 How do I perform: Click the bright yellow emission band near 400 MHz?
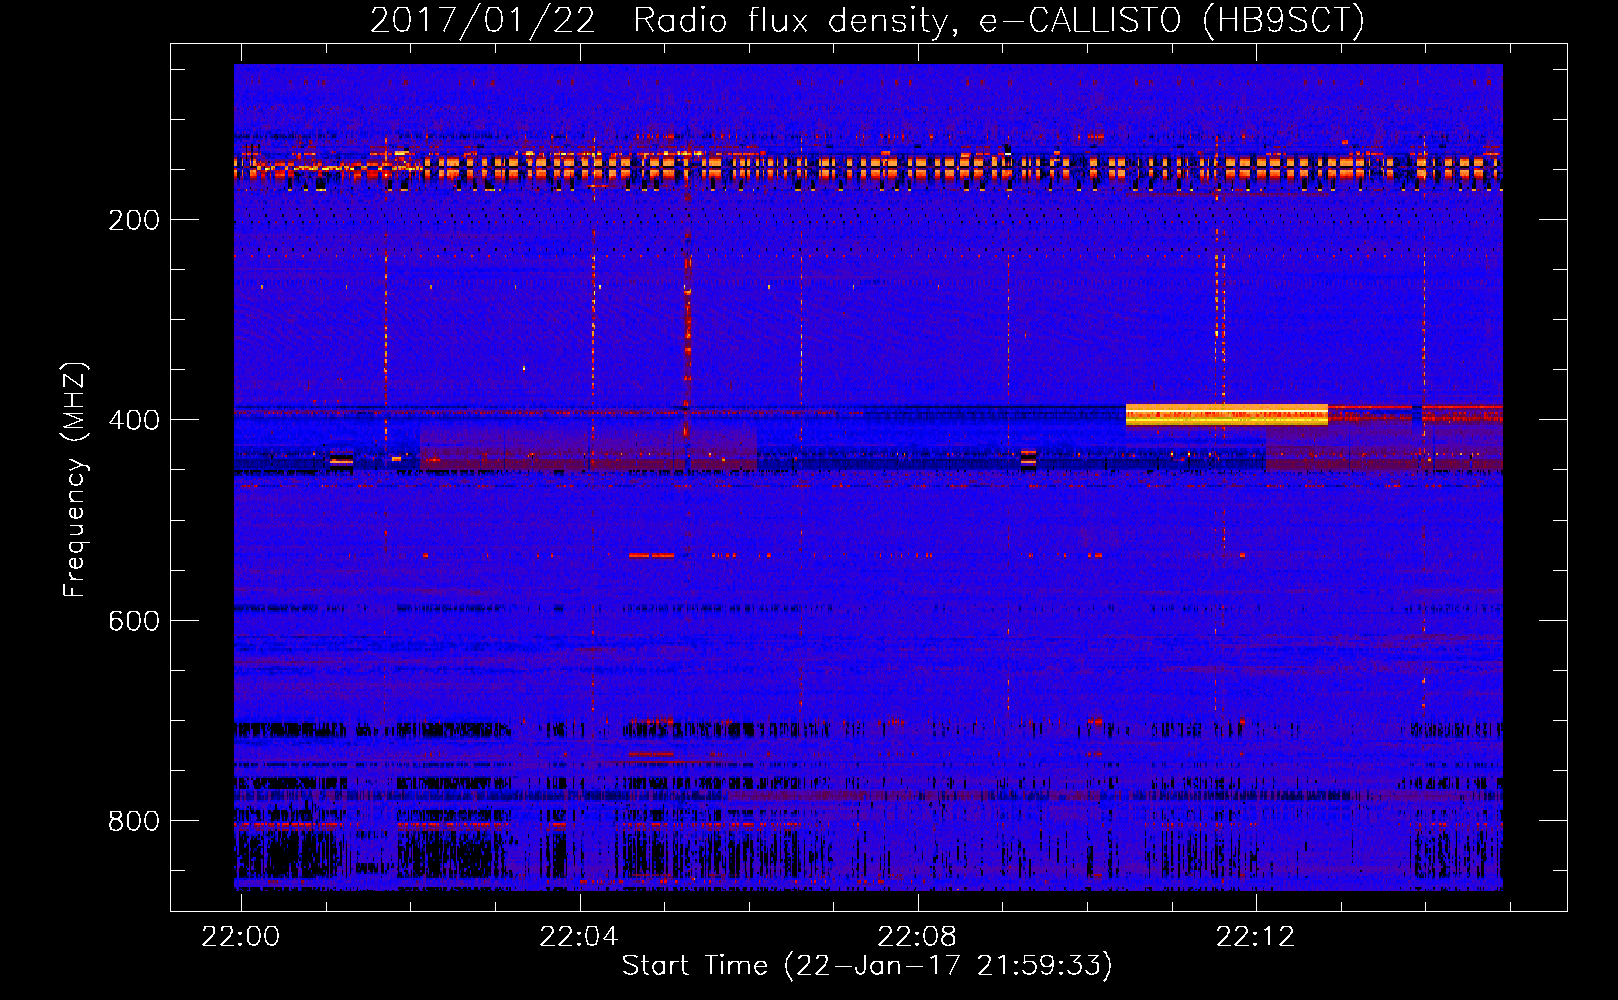tap(1227, 415)
